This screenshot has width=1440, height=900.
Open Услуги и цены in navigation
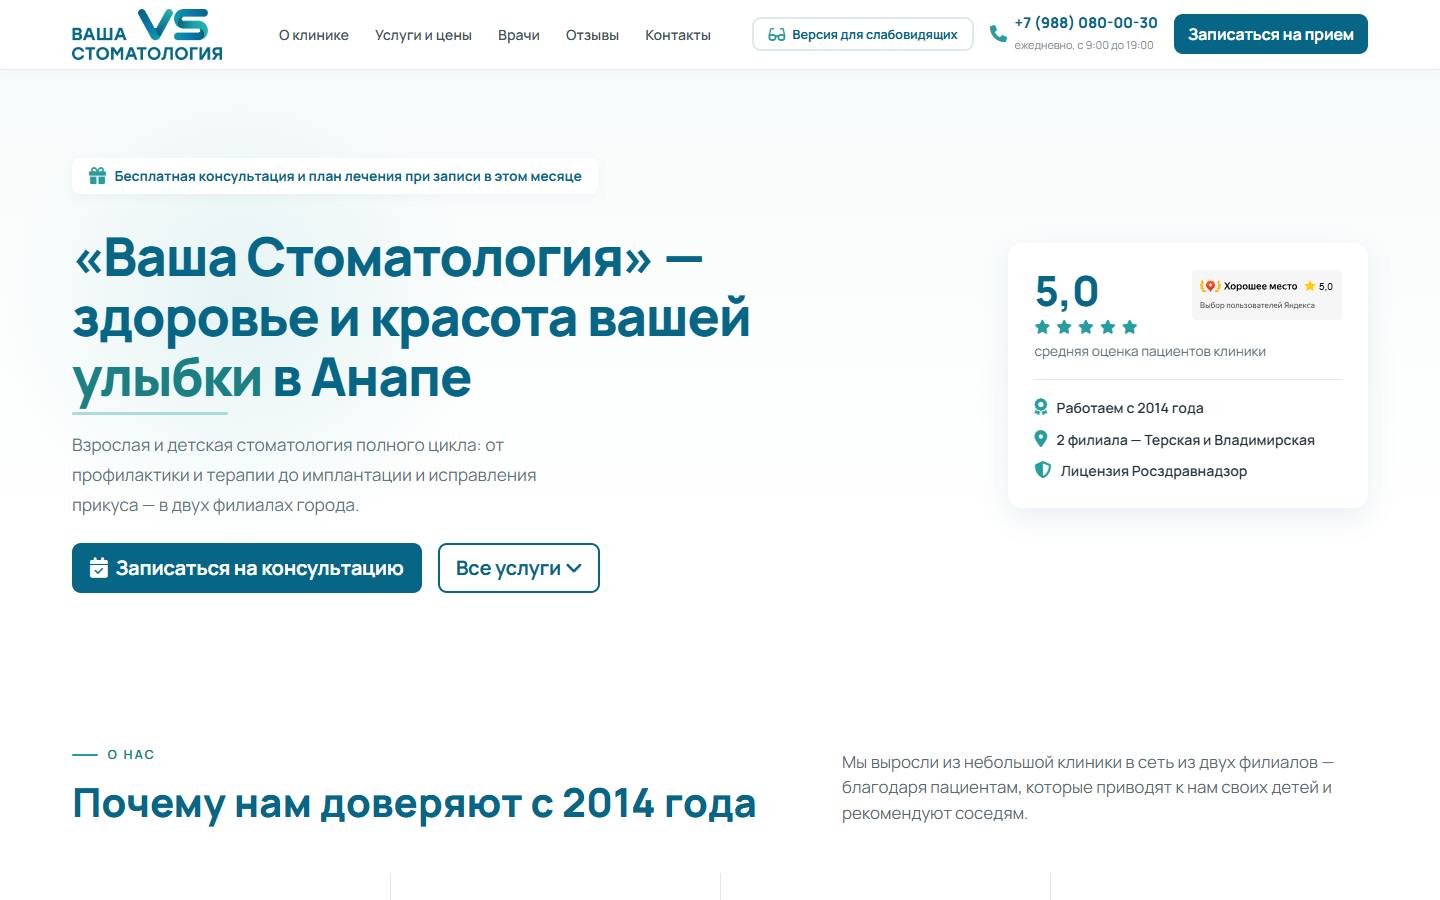pyautogui.click(x=423, y=35)
